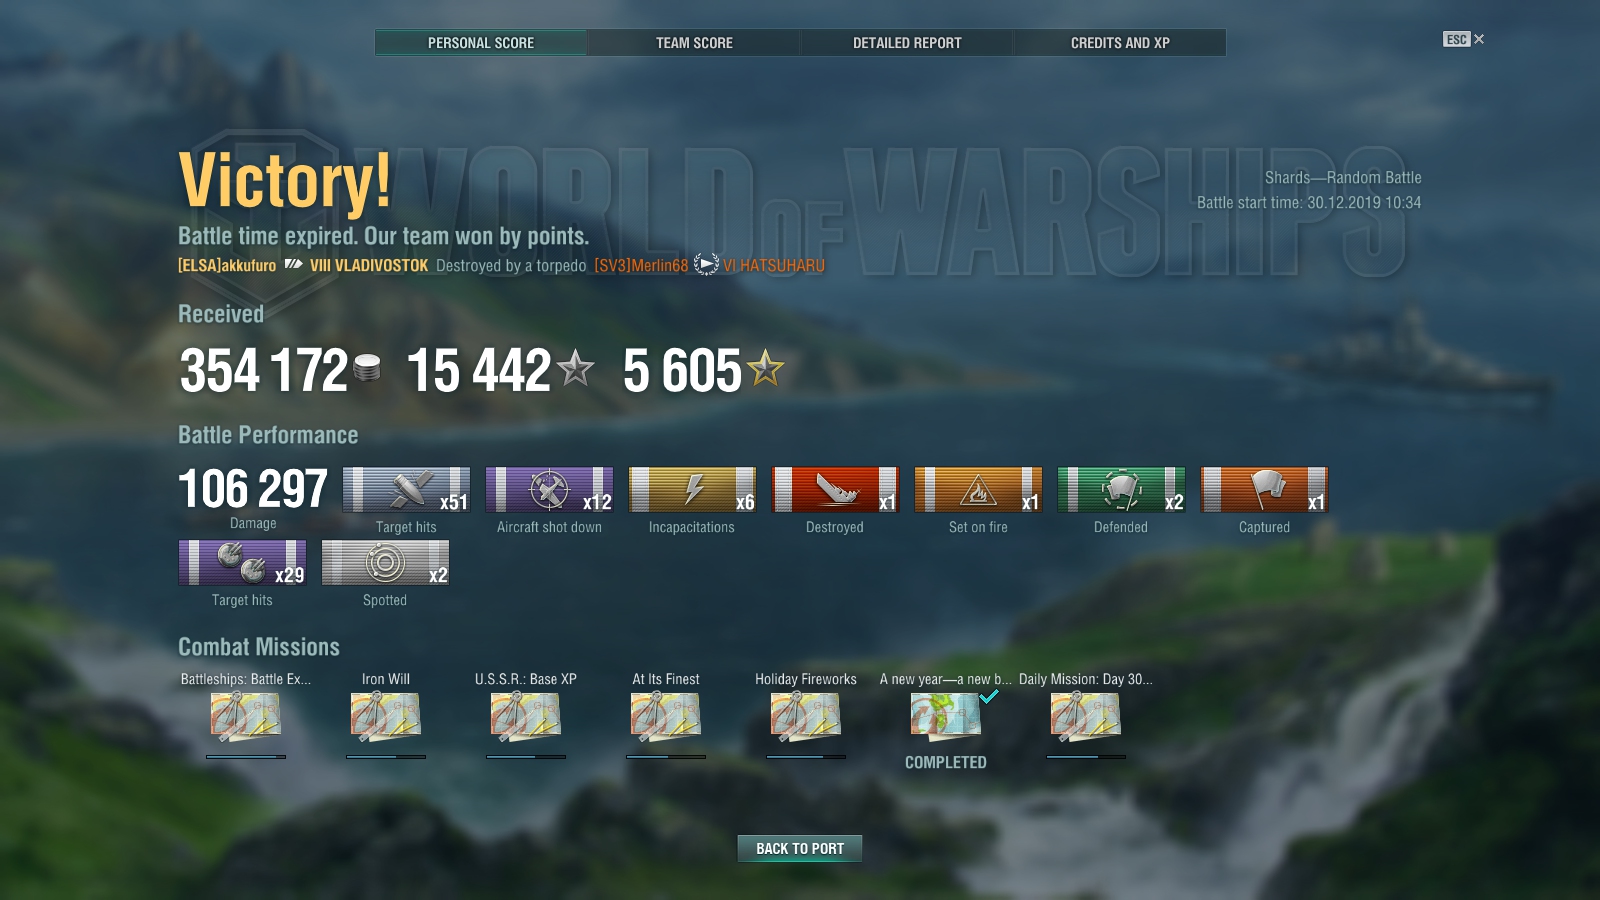The image size is (1600, 900).
Task: Click the Back to Port button
Action: pyautogui.click(x=800, y=848)
